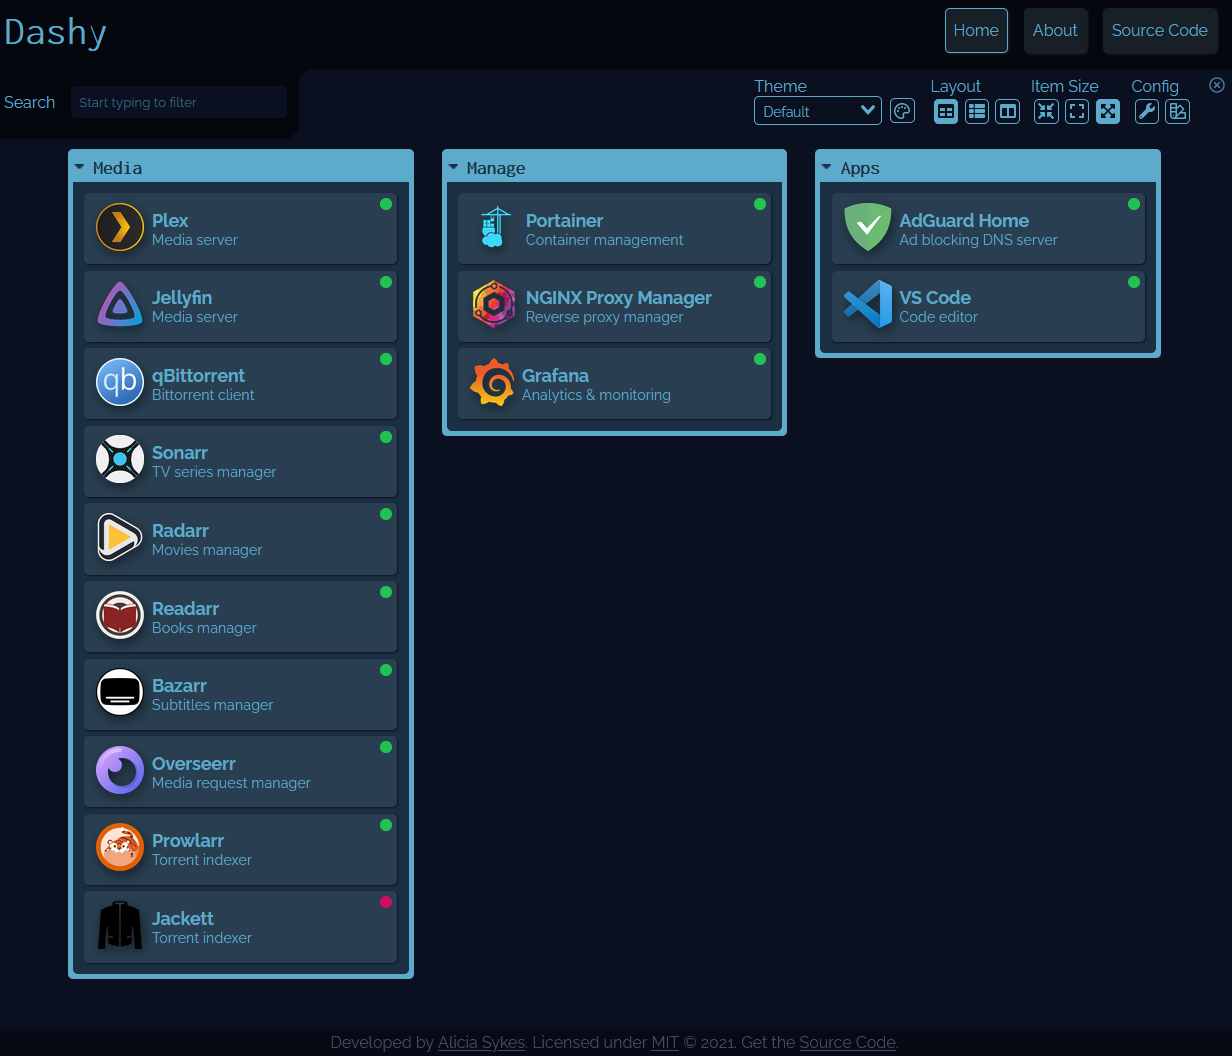Open Jackett torrent indexer
Viewport: 1232px width, 1056px height.
[240, 926]
